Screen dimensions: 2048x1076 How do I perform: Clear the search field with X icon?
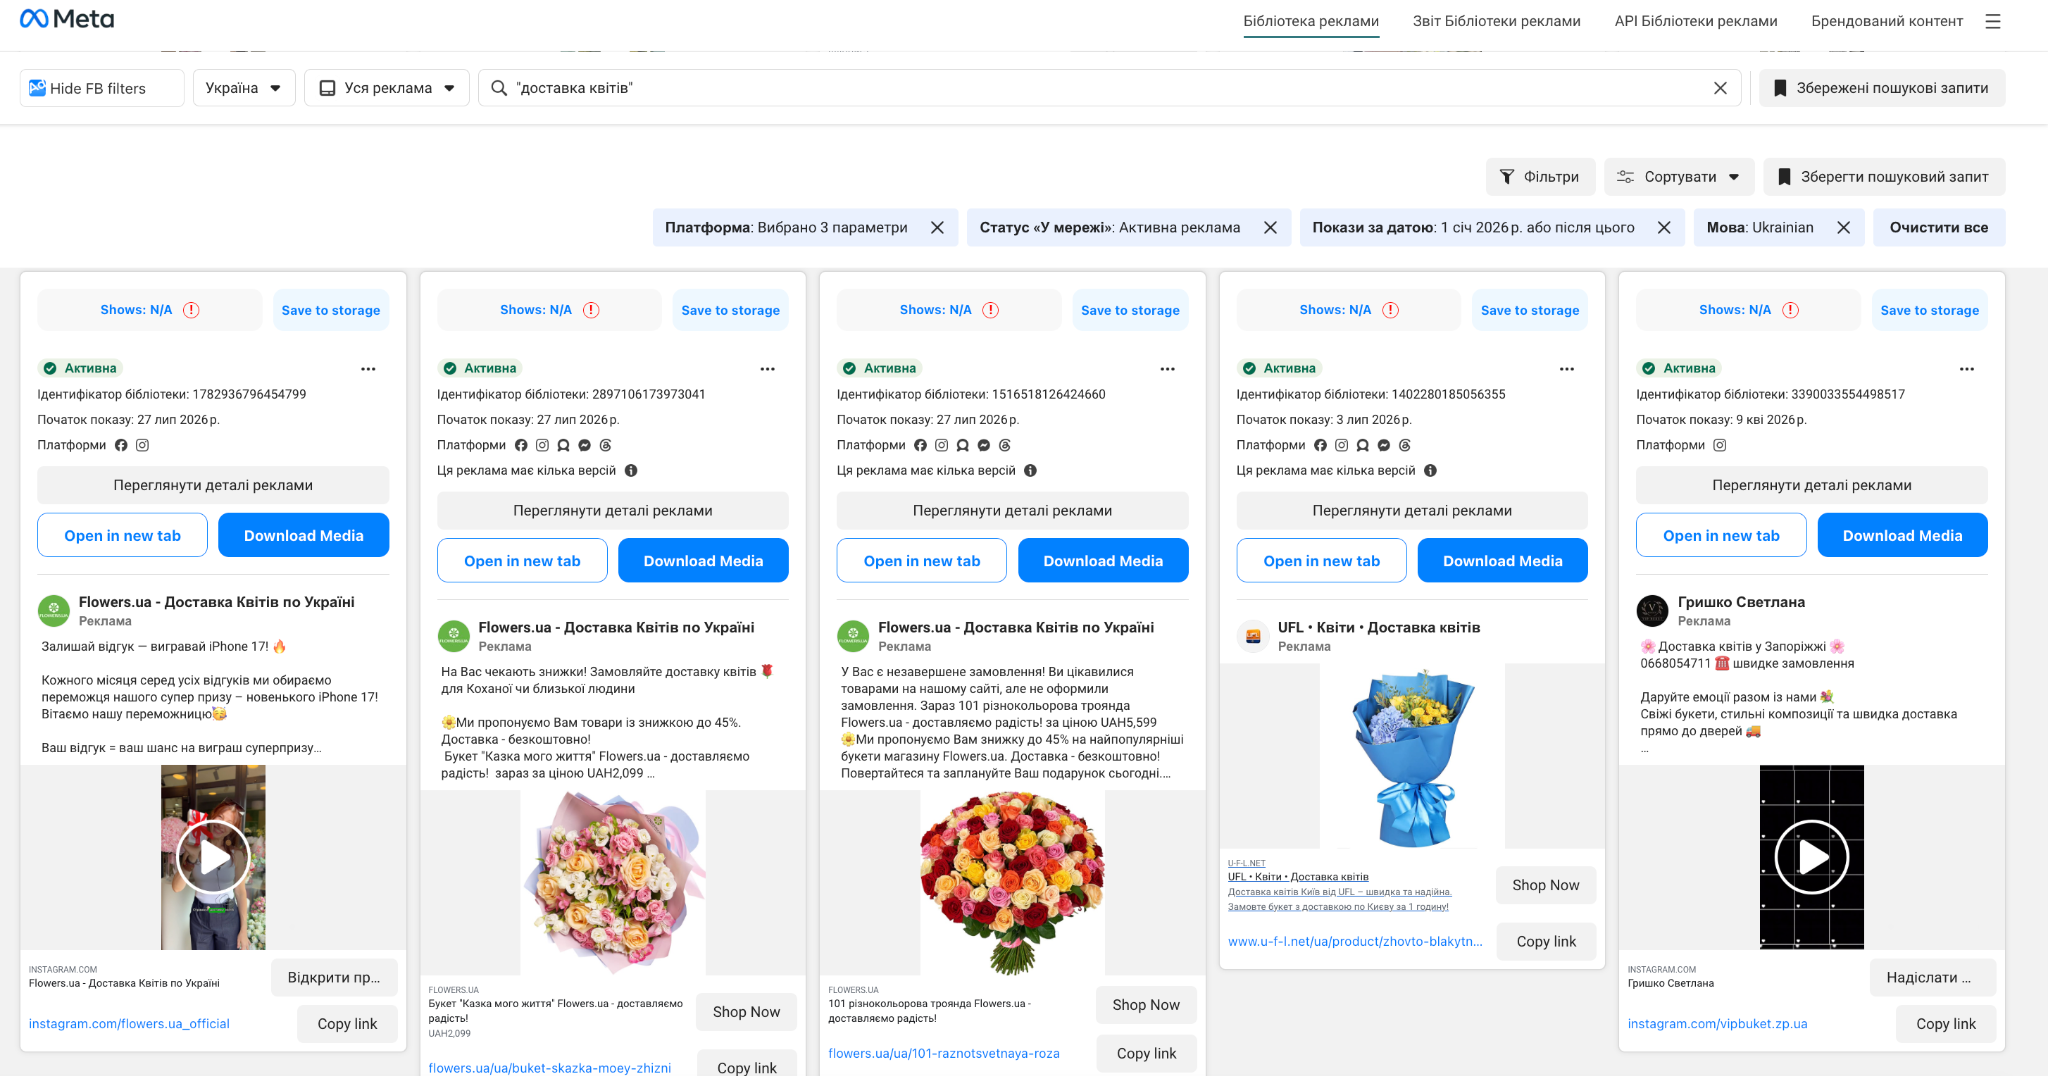1720,88
